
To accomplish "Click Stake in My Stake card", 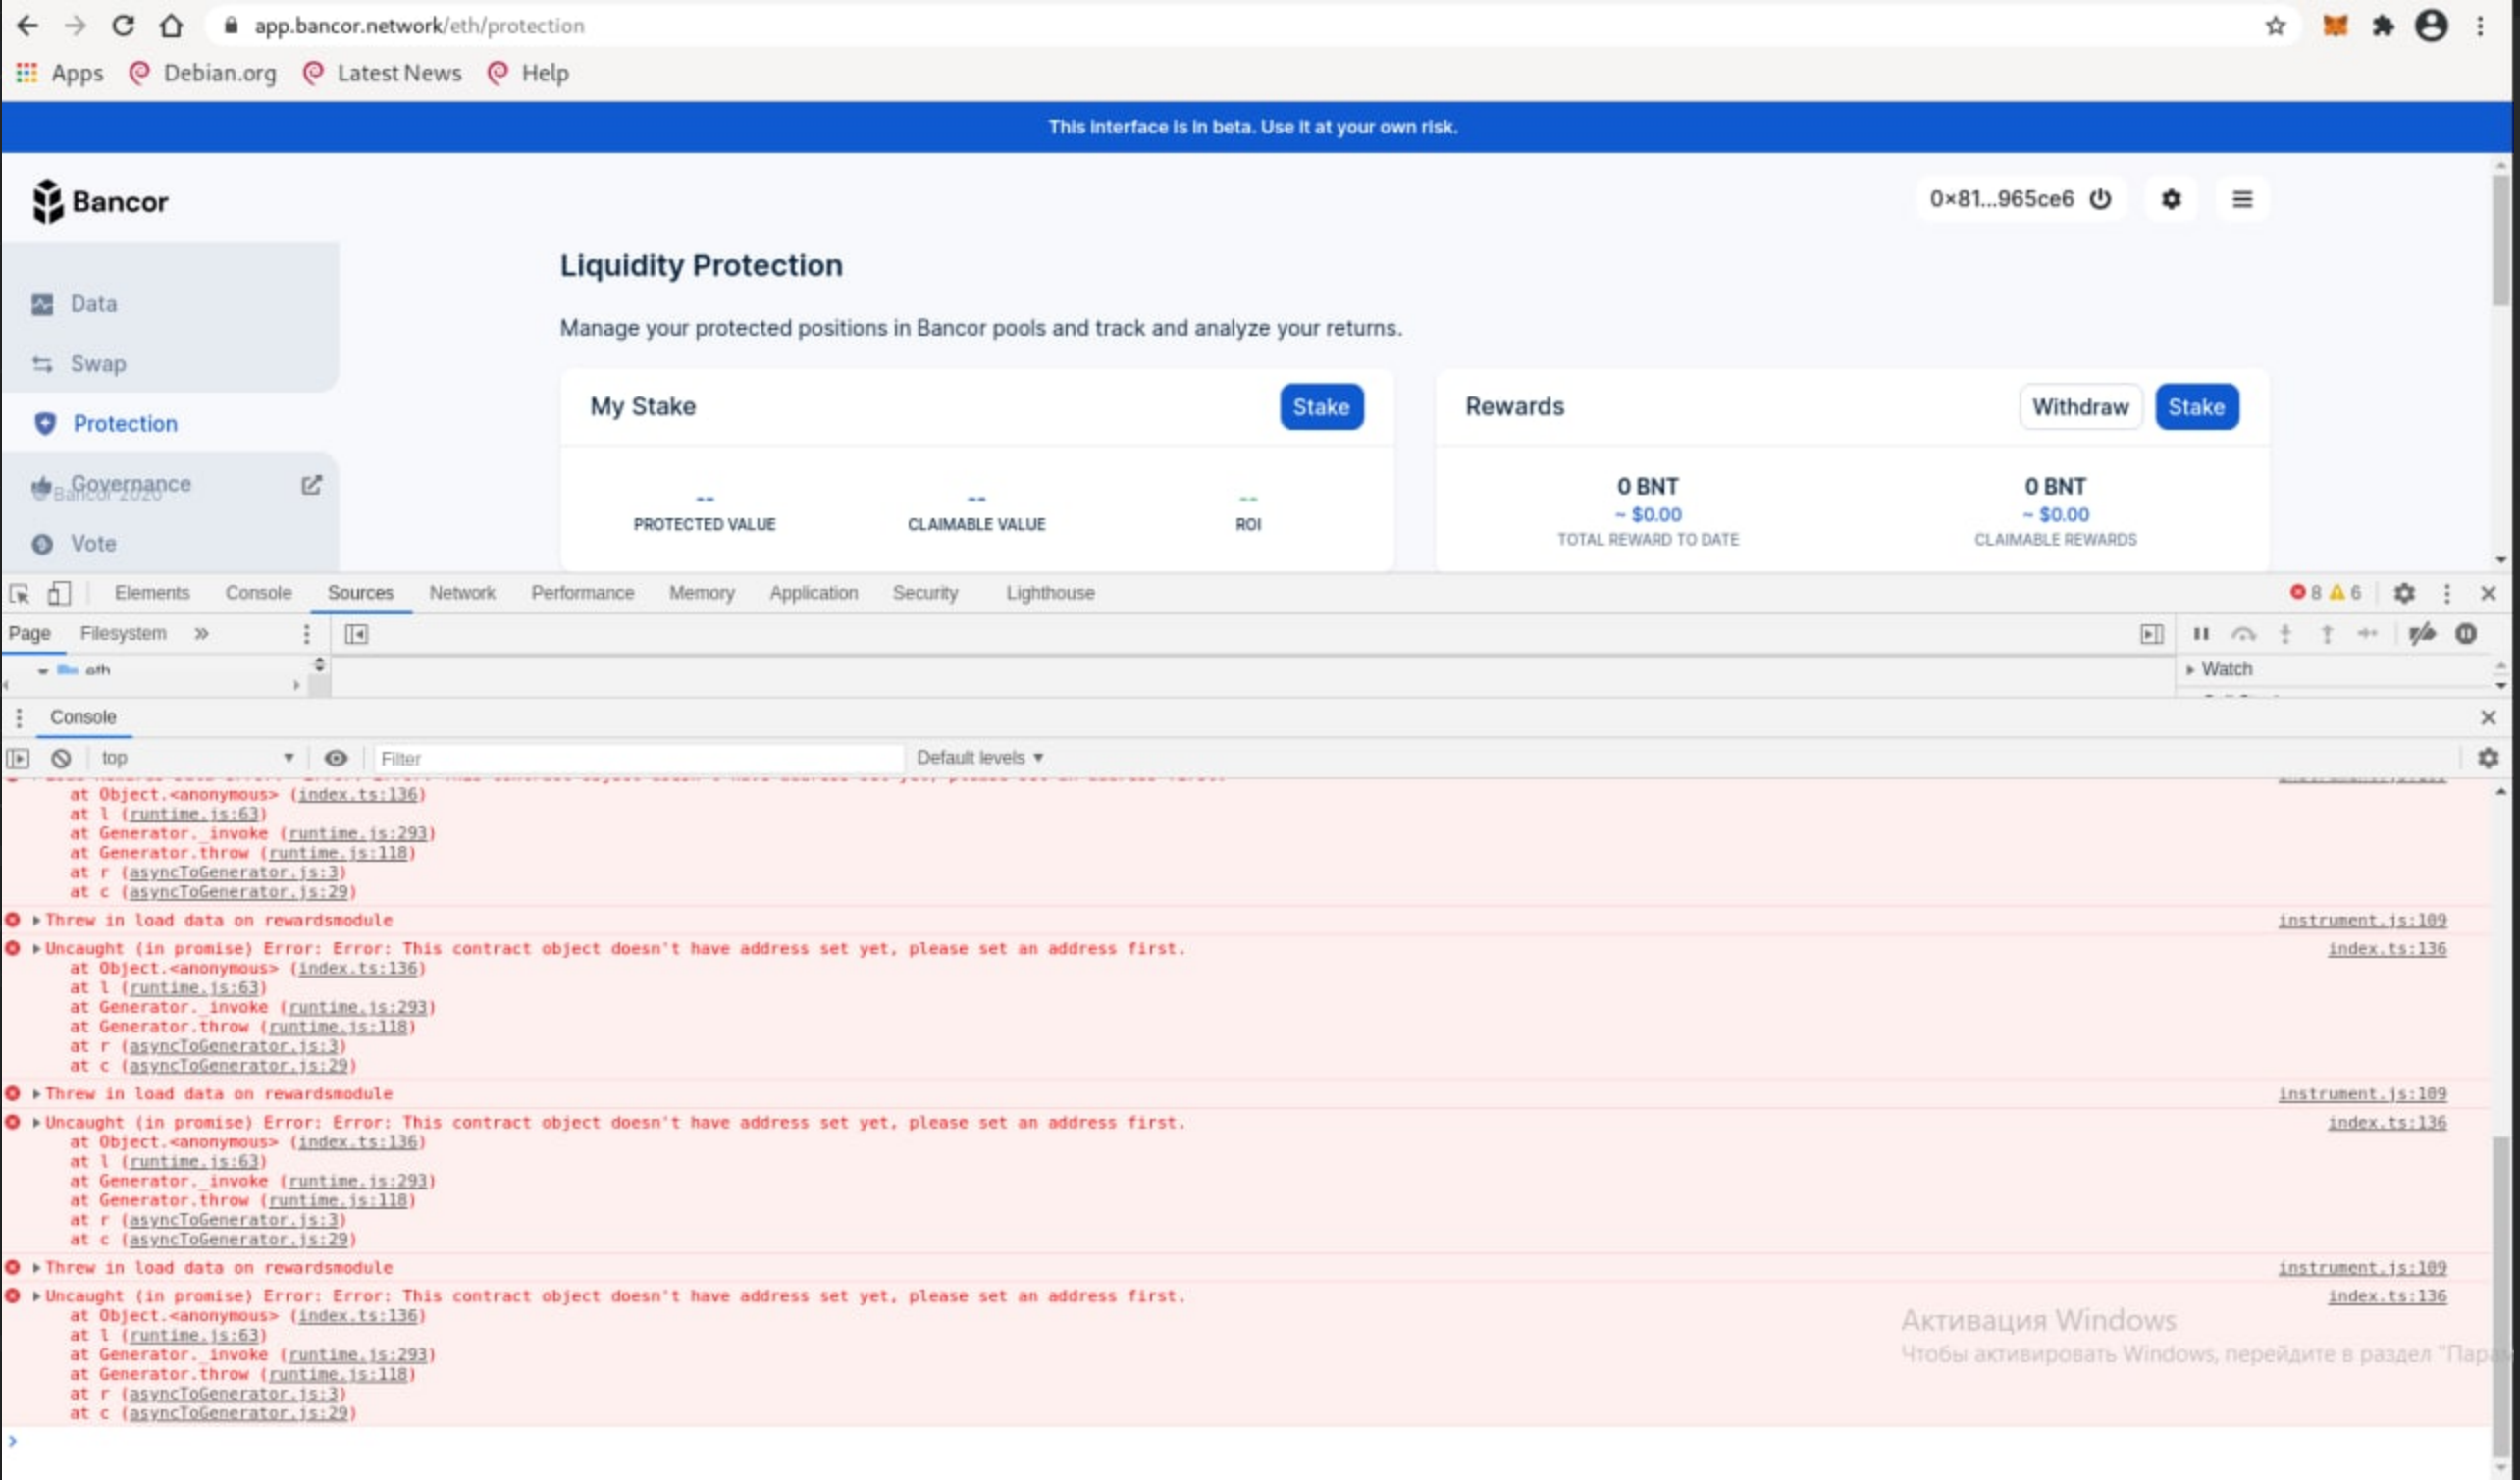I will (1321, 407).
